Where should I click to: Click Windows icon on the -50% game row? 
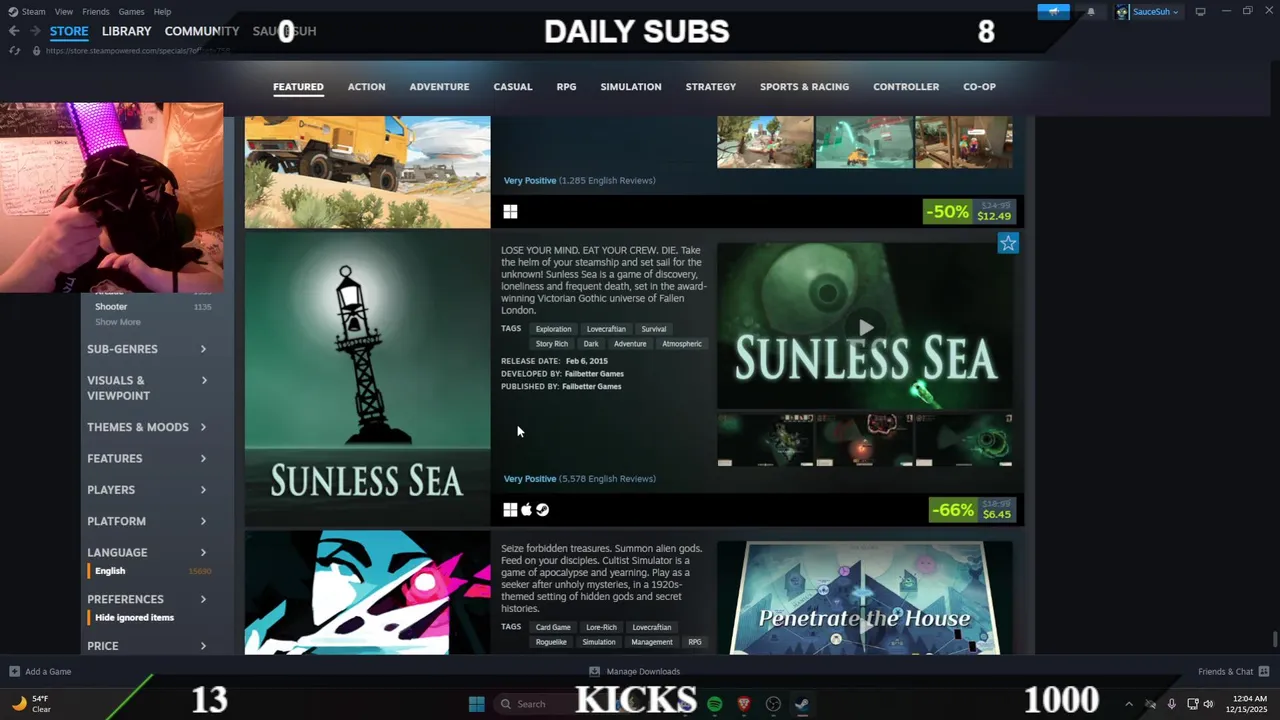tap(510, 211)
